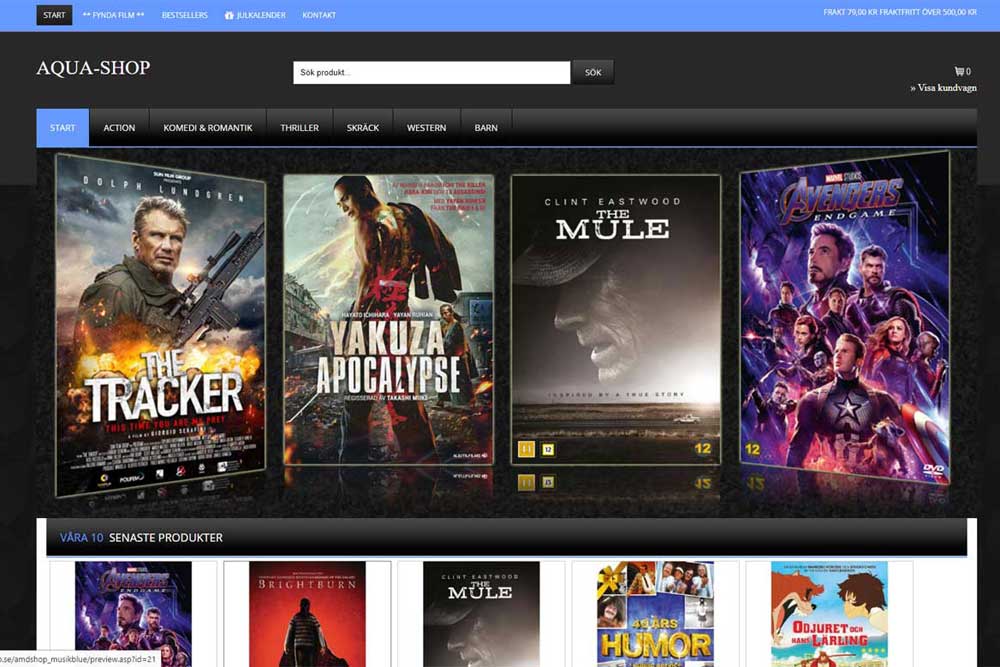Select the Action category tab
Image resolution: width=1000 pixels, height=667 pixels.
pos(119,128)
